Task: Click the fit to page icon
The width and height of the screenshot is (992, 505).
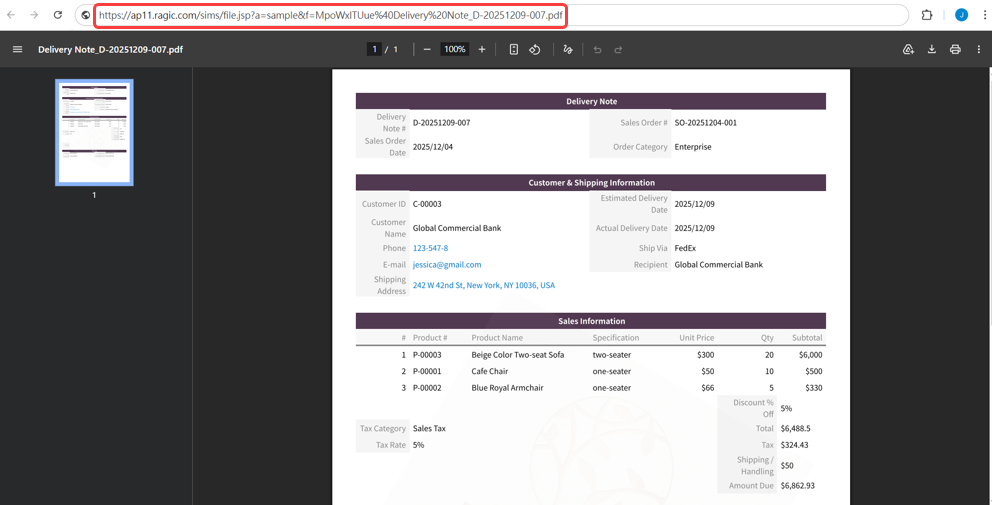Action: click(513, 49)
